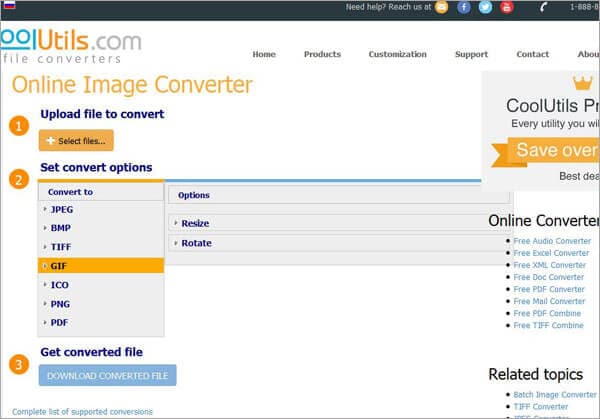This screenshot has height=419, width=600.
Task: Open the About menu item
Action: [589, 54]
